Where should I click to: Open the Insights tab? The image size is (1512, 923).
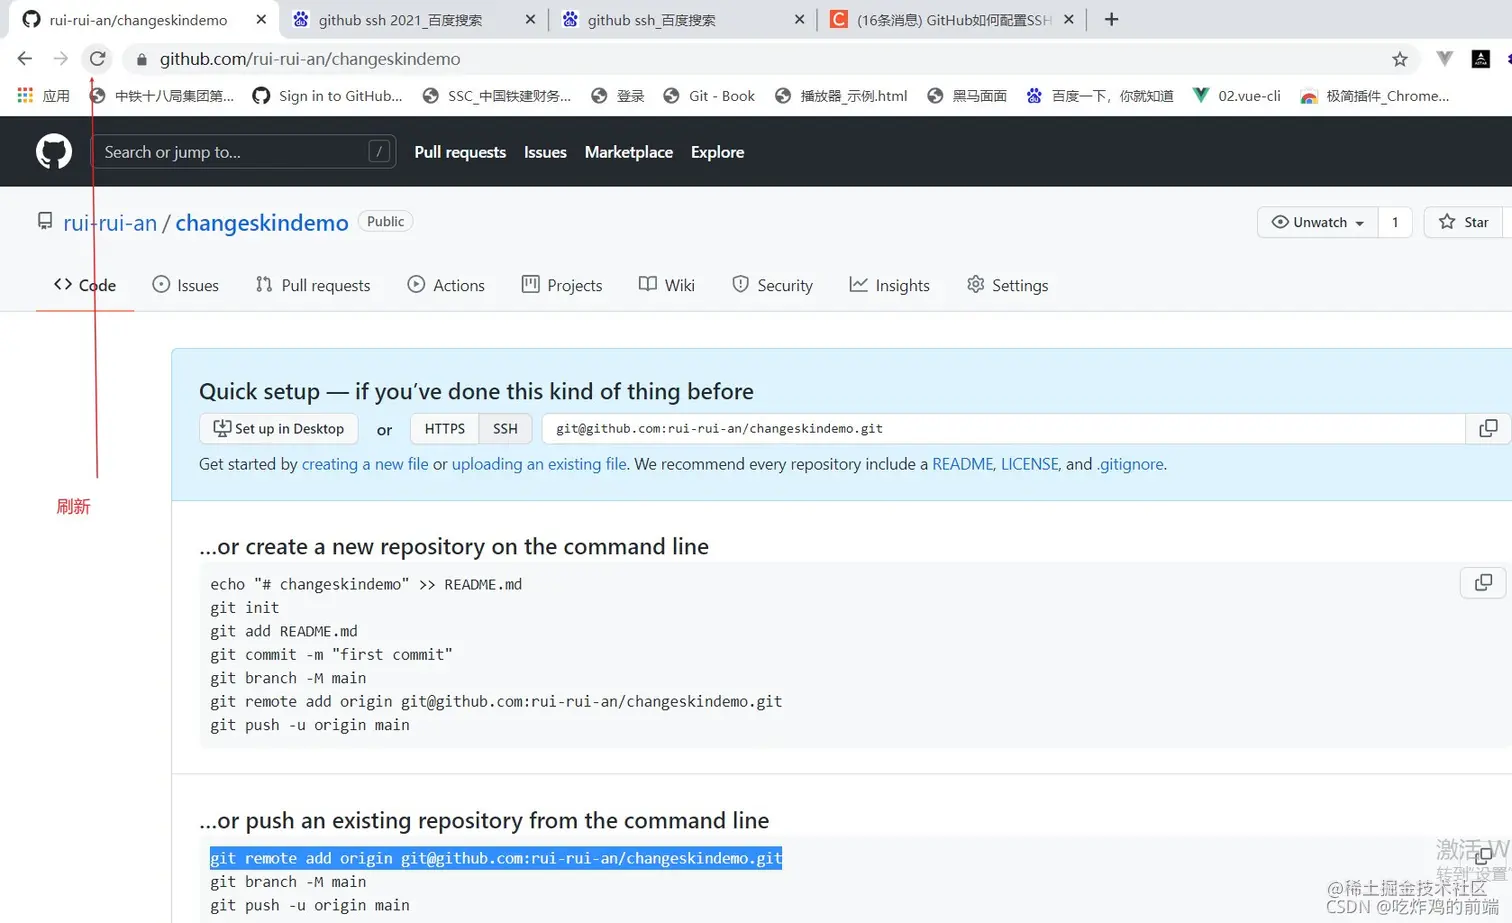(889, 285)
